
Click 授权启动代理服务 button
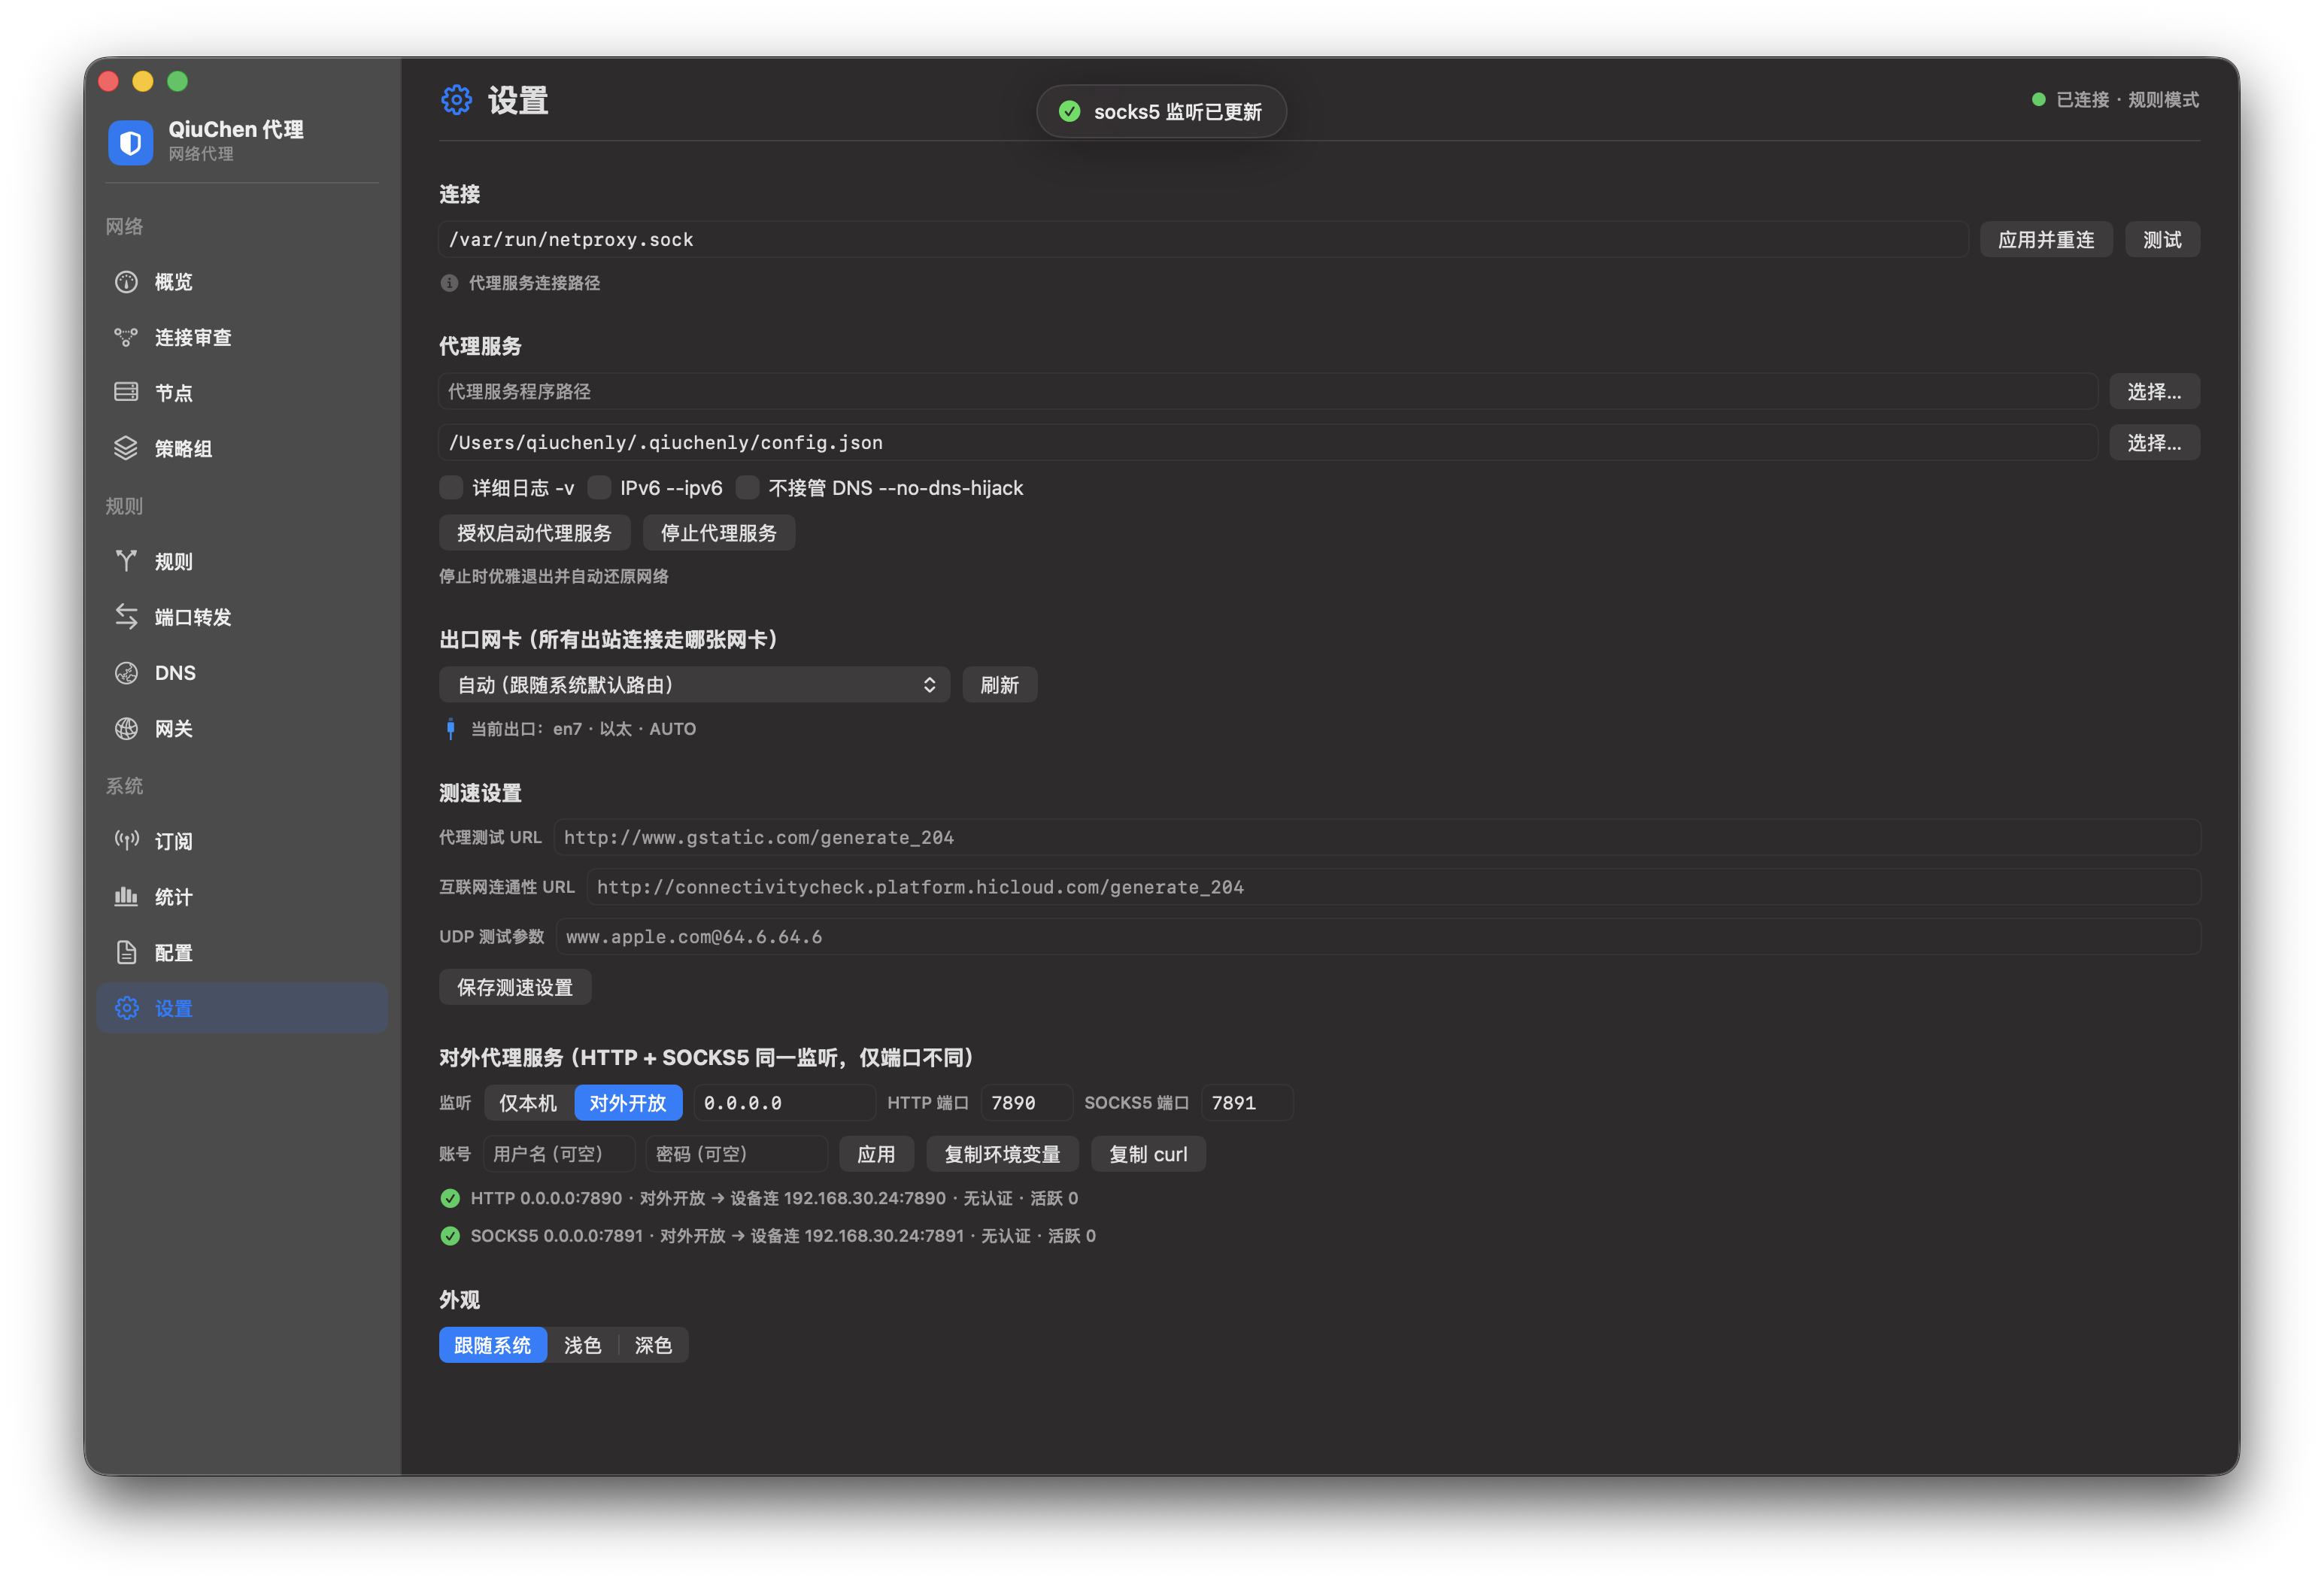click(534, 533)
